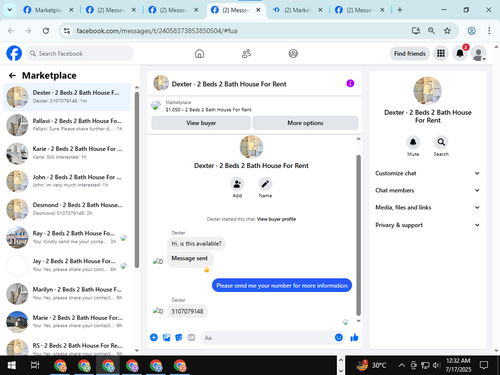Switch to second Messenger tab

pos(110,10)
